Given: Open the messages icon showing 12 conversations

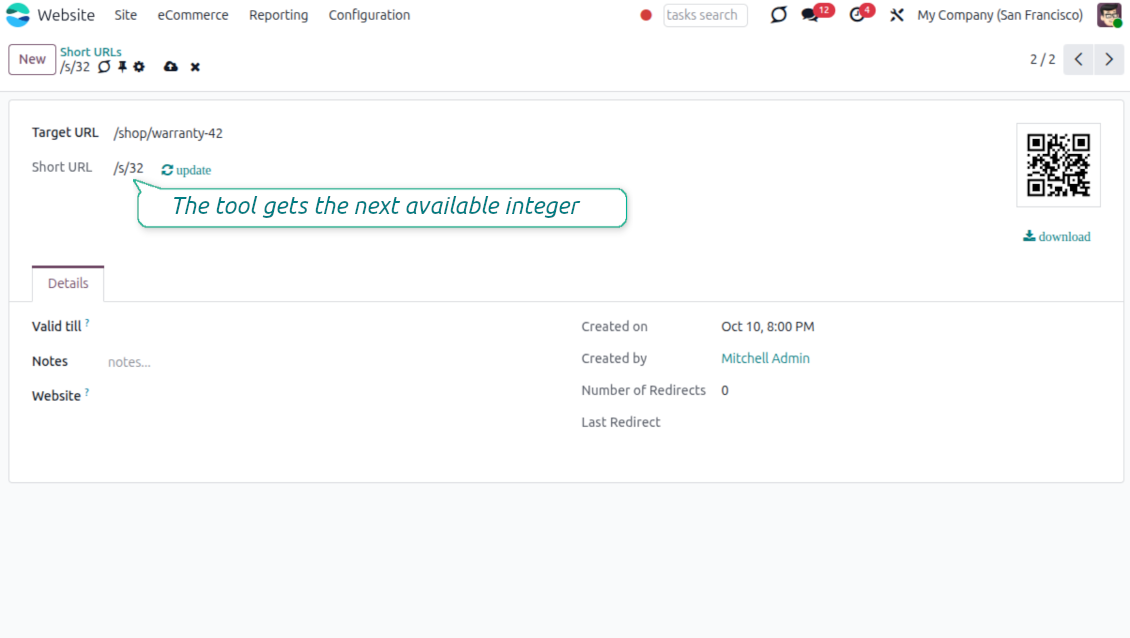Looking at the screenshot, I should point(811,15).
